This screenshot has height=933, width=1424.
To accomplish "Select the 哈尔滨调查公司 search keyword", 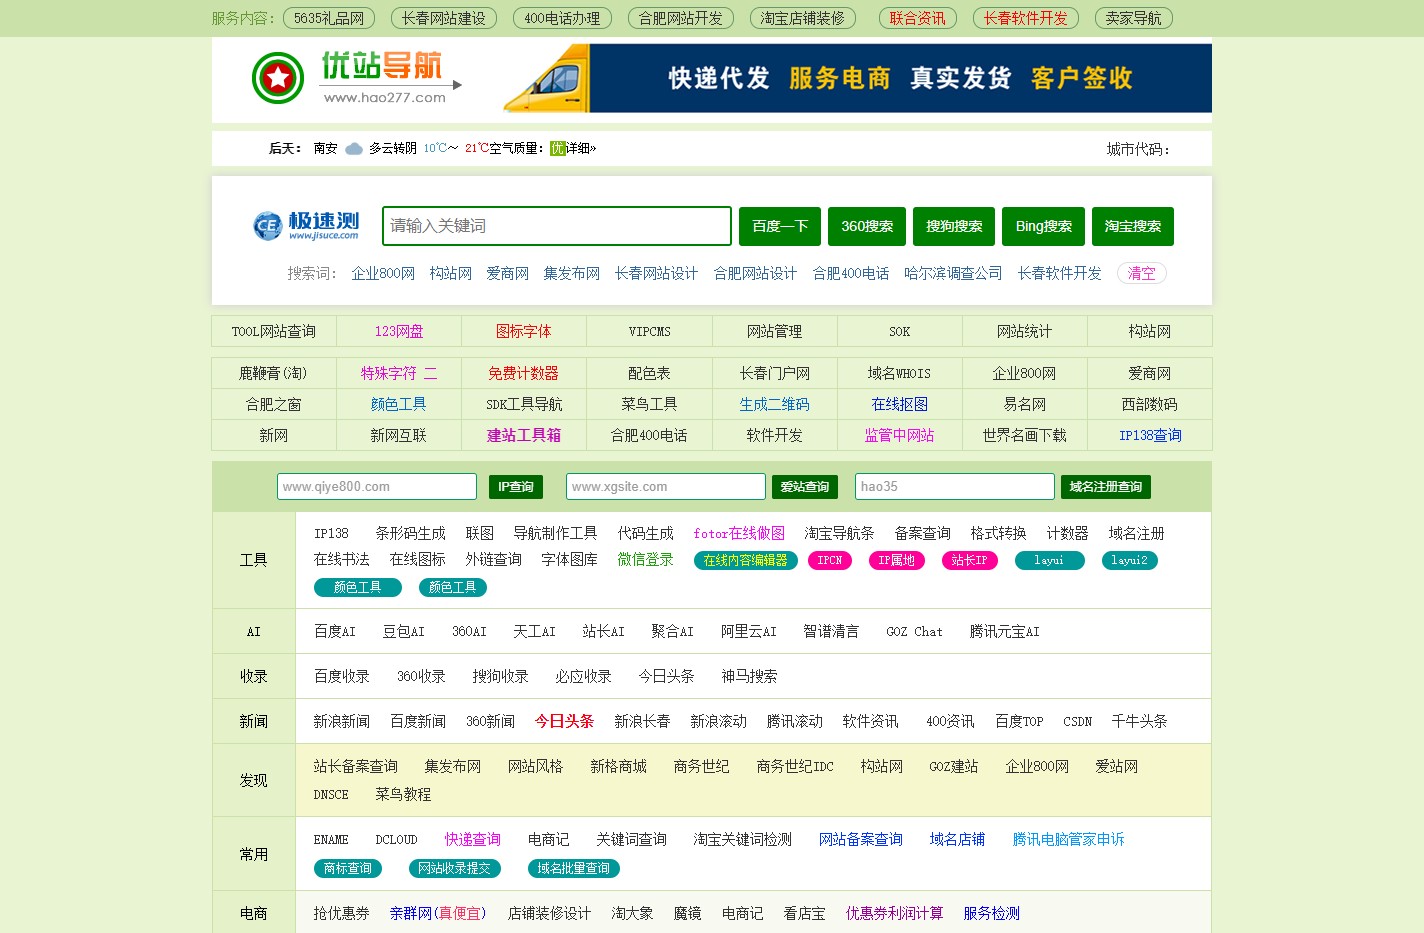I will pyautogui.click(x=953, y=273).
